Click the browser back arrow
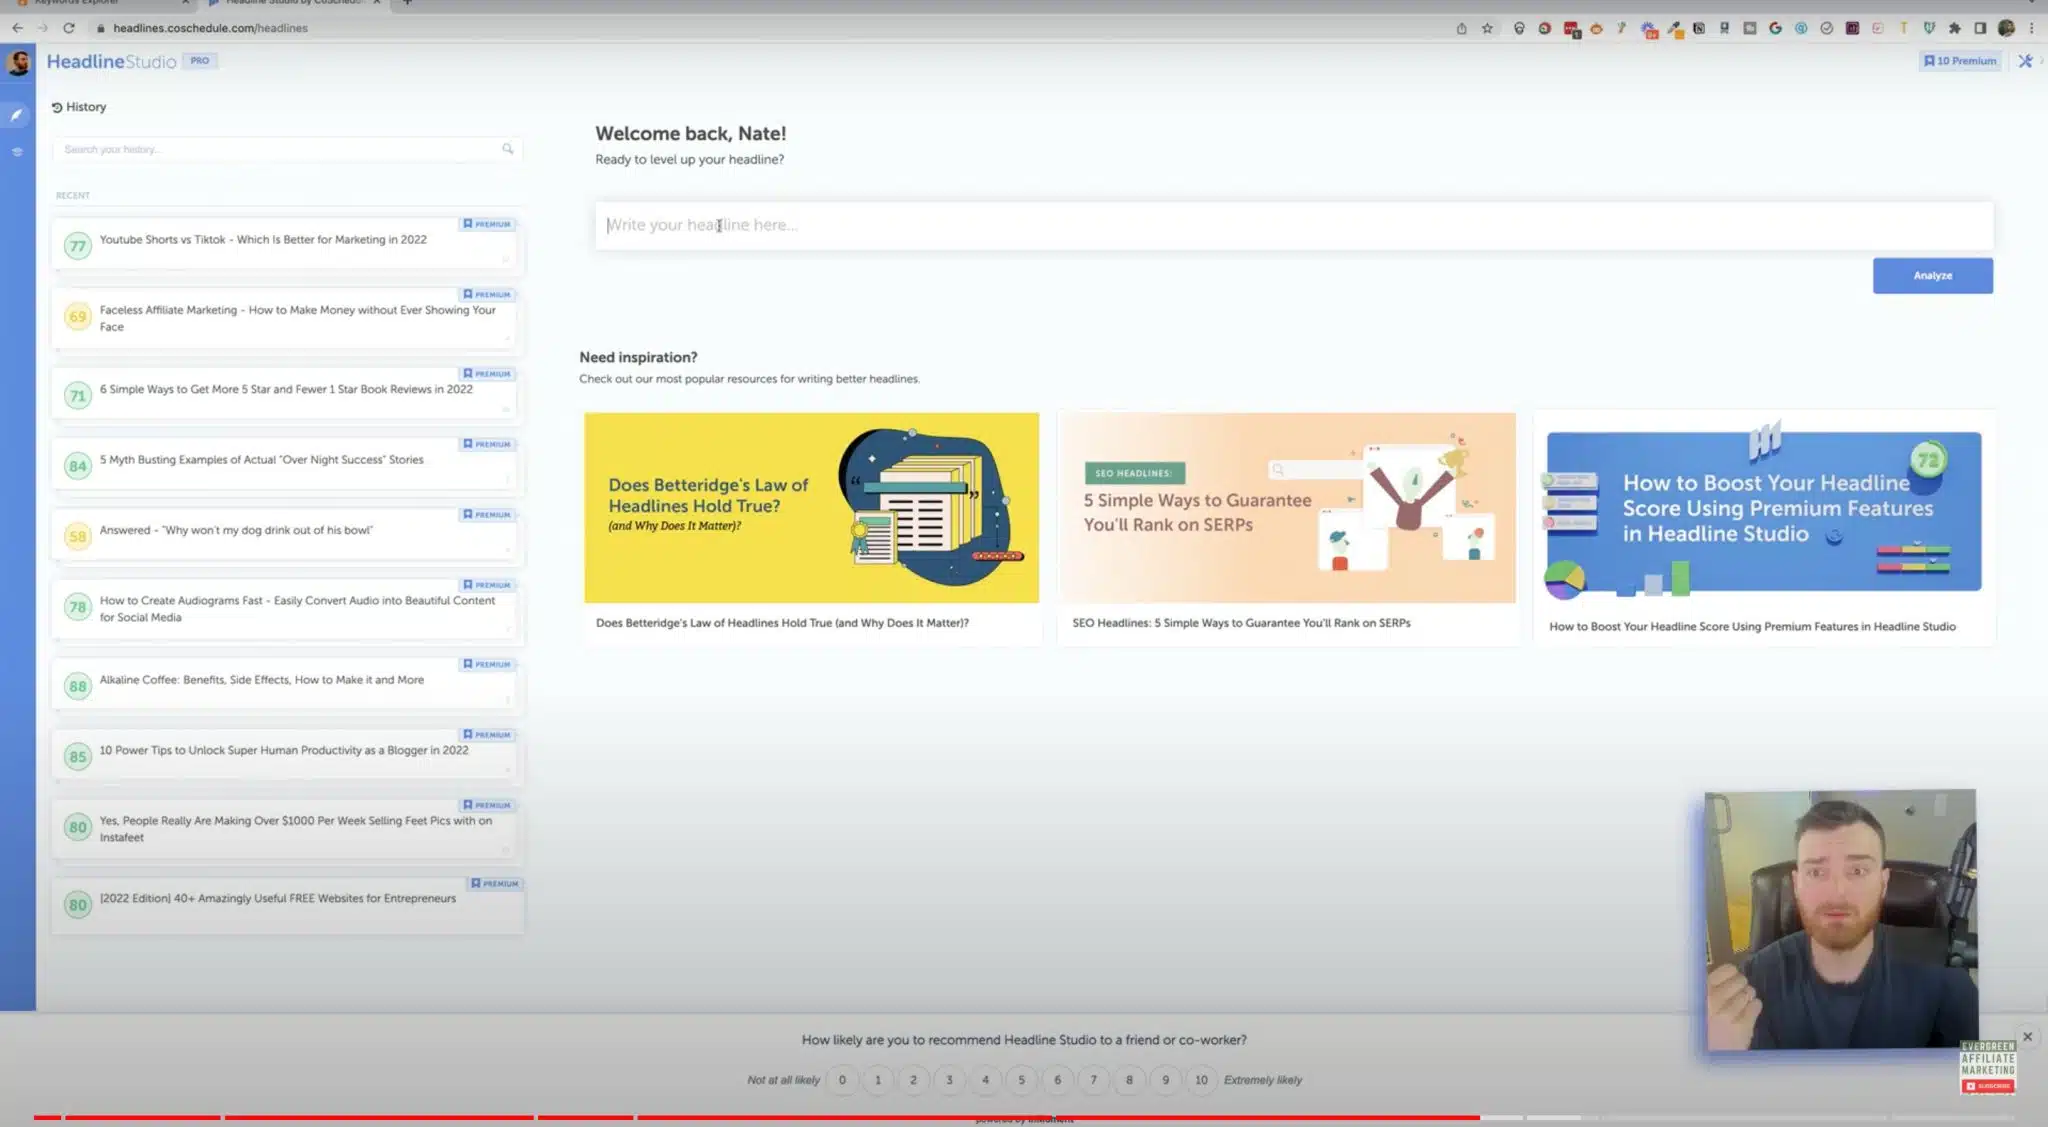The width and height of the screenshot is (2048, 1127). point(17,28)
